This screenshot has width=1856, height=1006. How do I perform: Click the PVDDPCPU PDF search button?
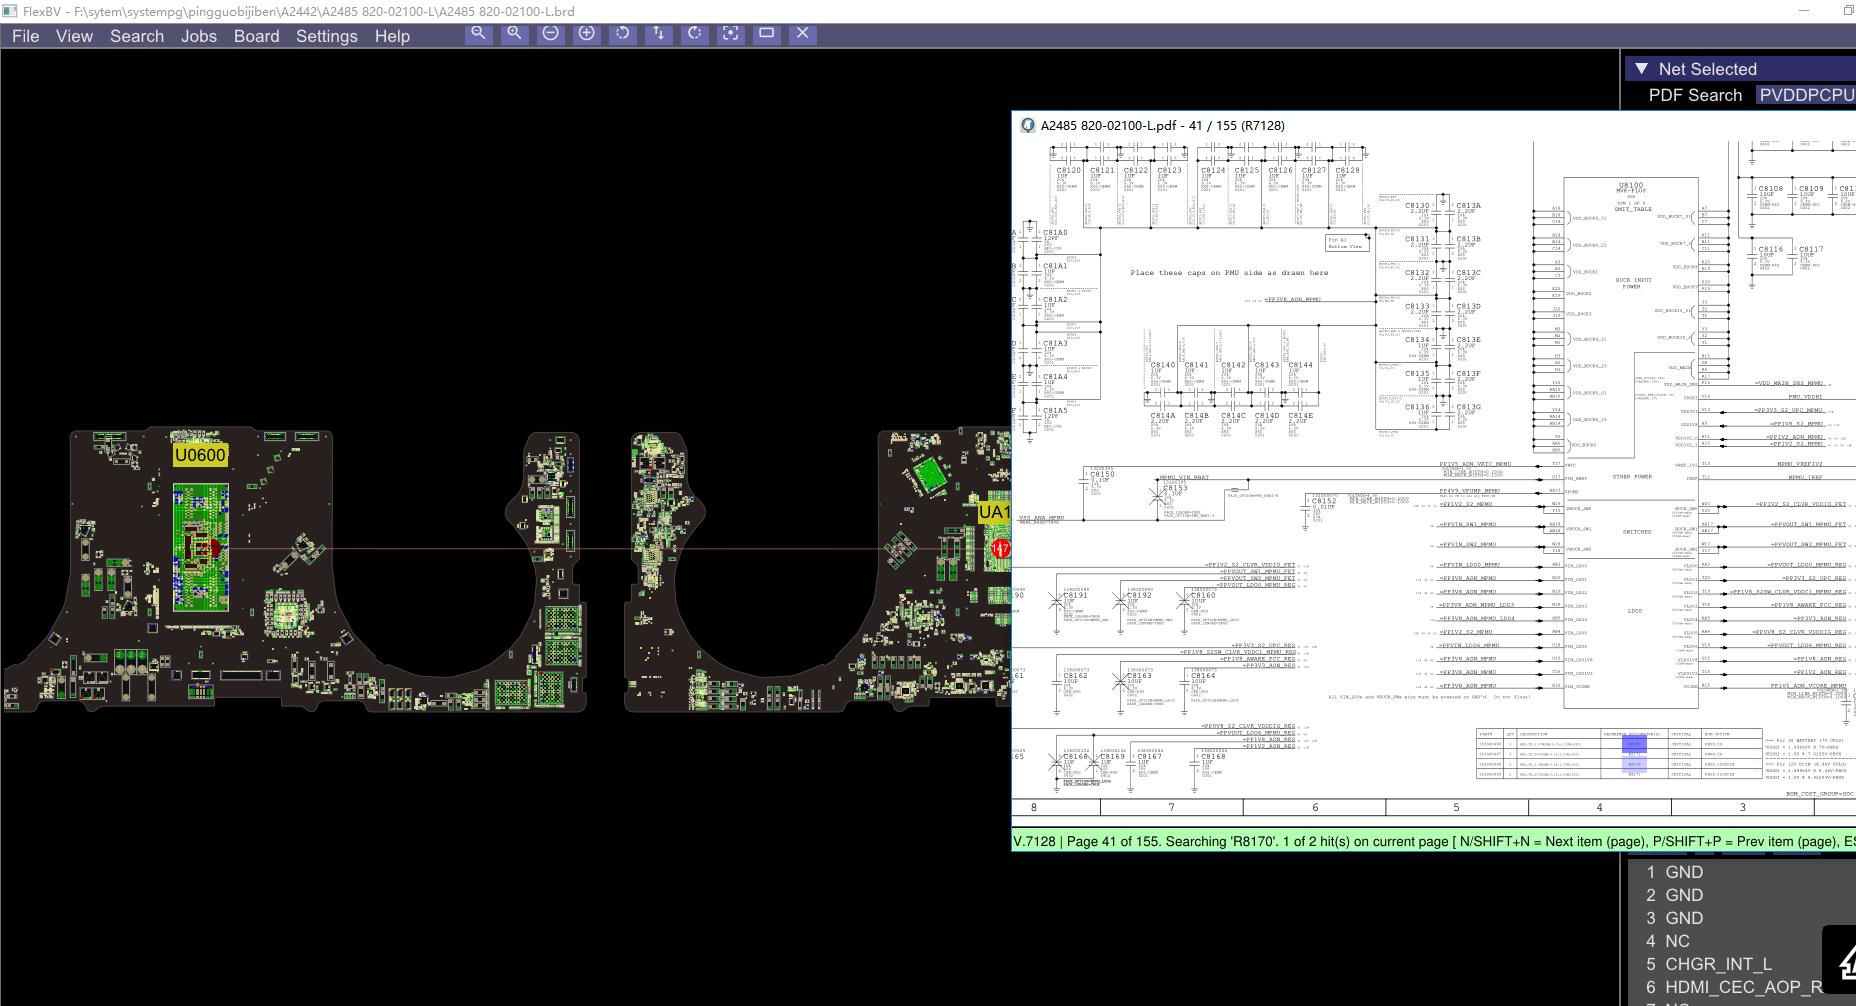[x=1806, y=95]
